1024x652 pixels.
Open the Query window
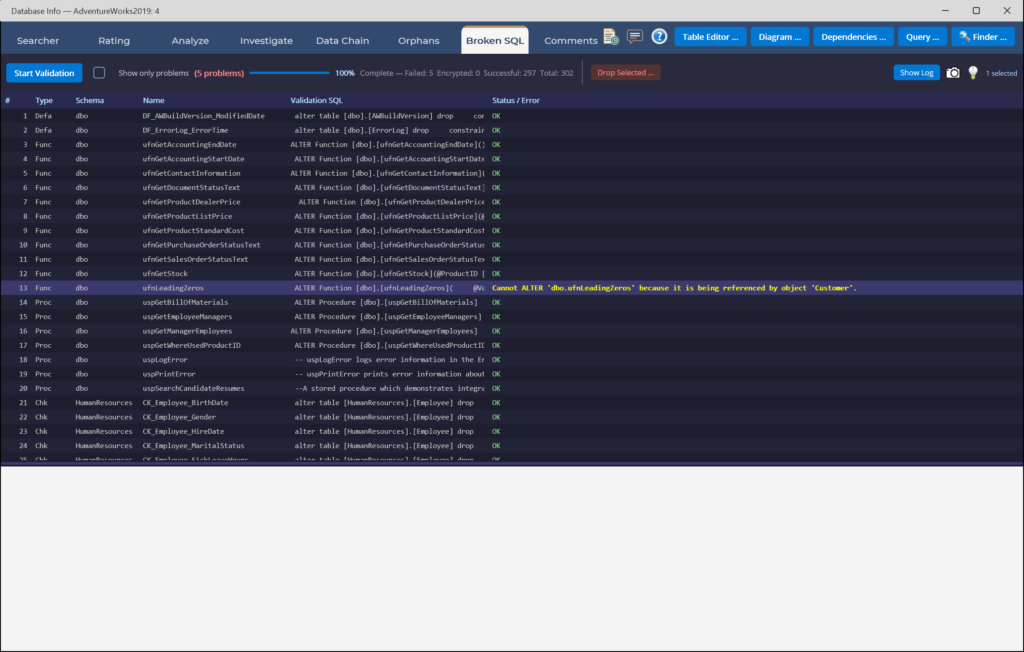(x=922, y=37)
